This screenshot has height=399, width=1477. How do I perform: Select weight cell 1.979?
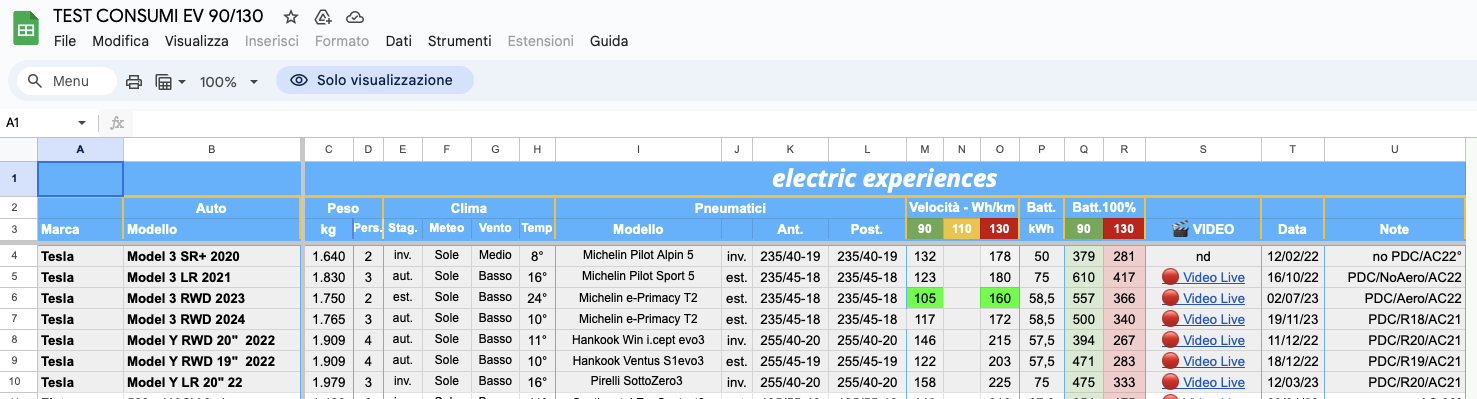(x=329, y=382)
